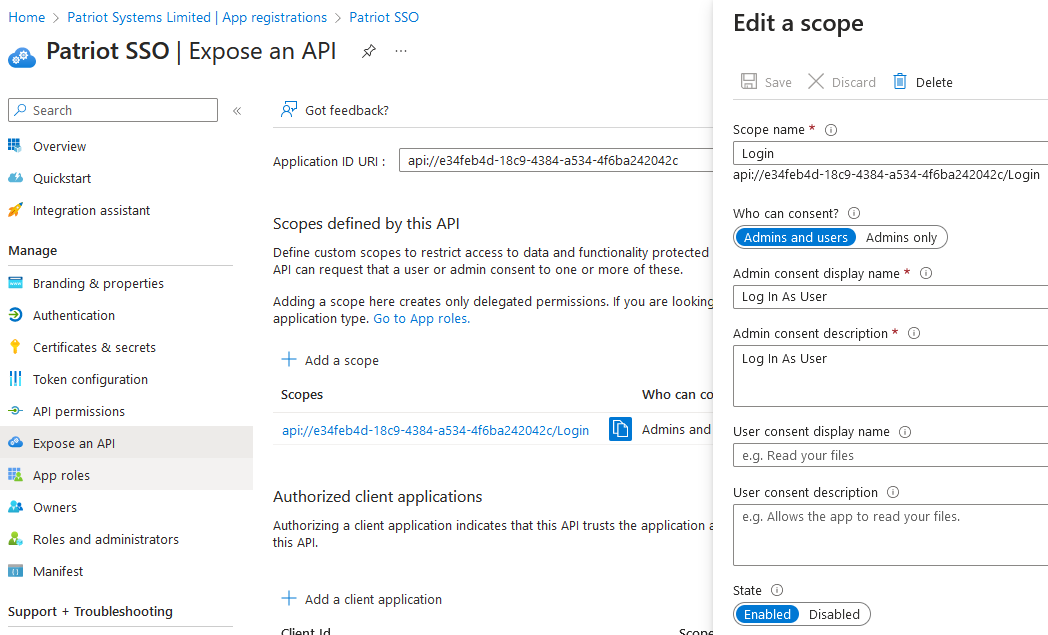
Task: Edit the Admin consent description box
Action: 890,376
